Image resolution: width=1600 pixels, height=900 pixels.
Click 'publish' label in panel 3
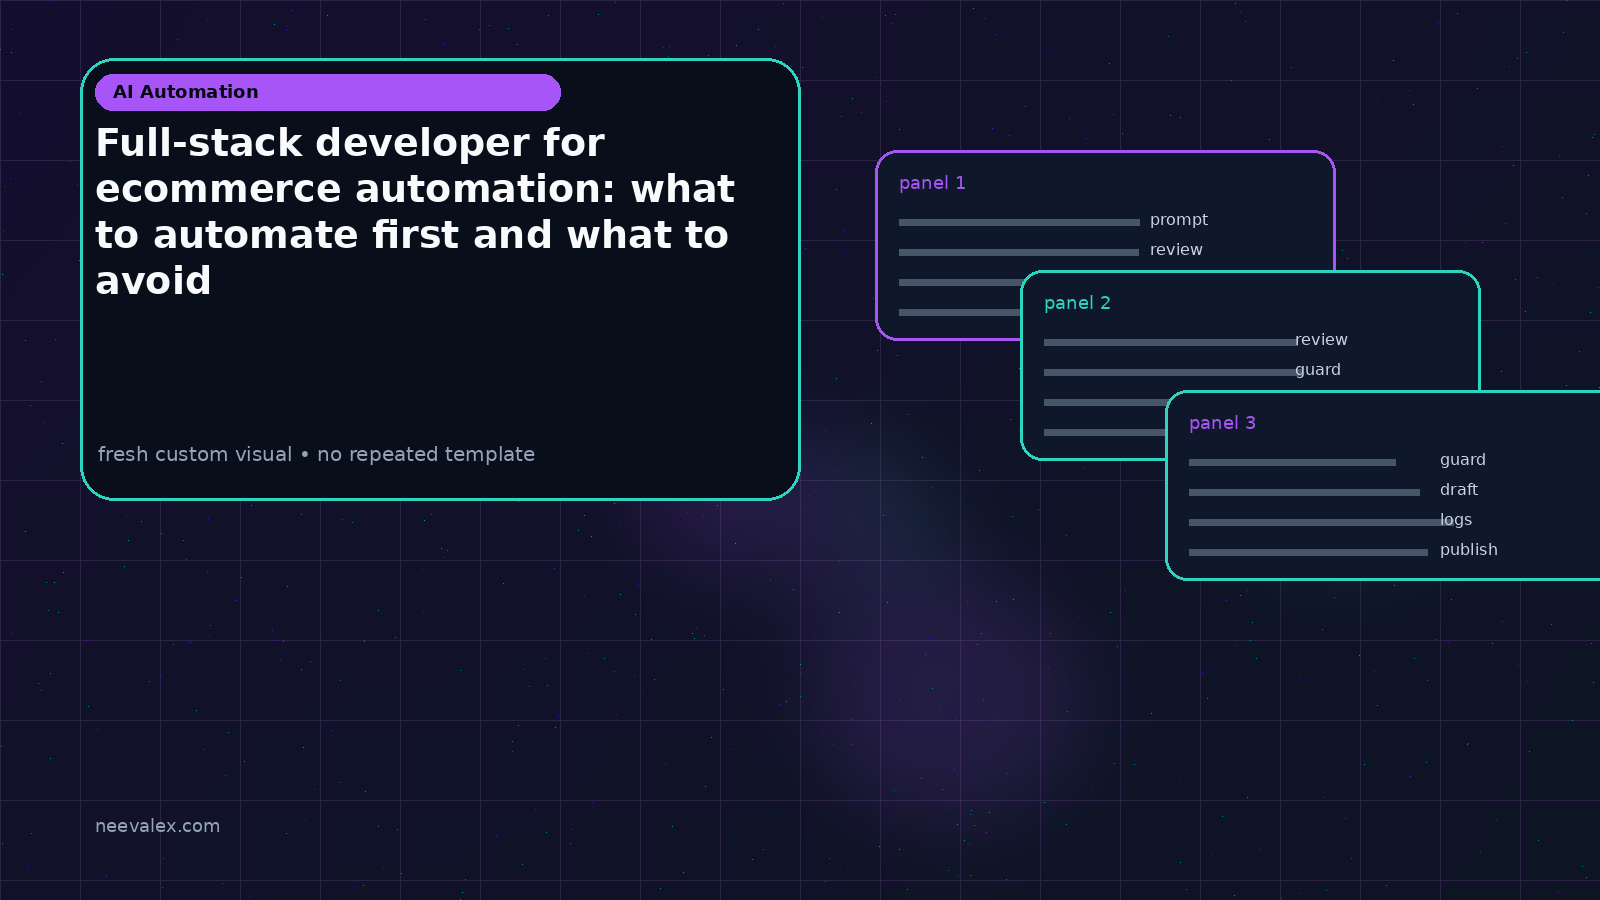click(x=1469, y=550)
